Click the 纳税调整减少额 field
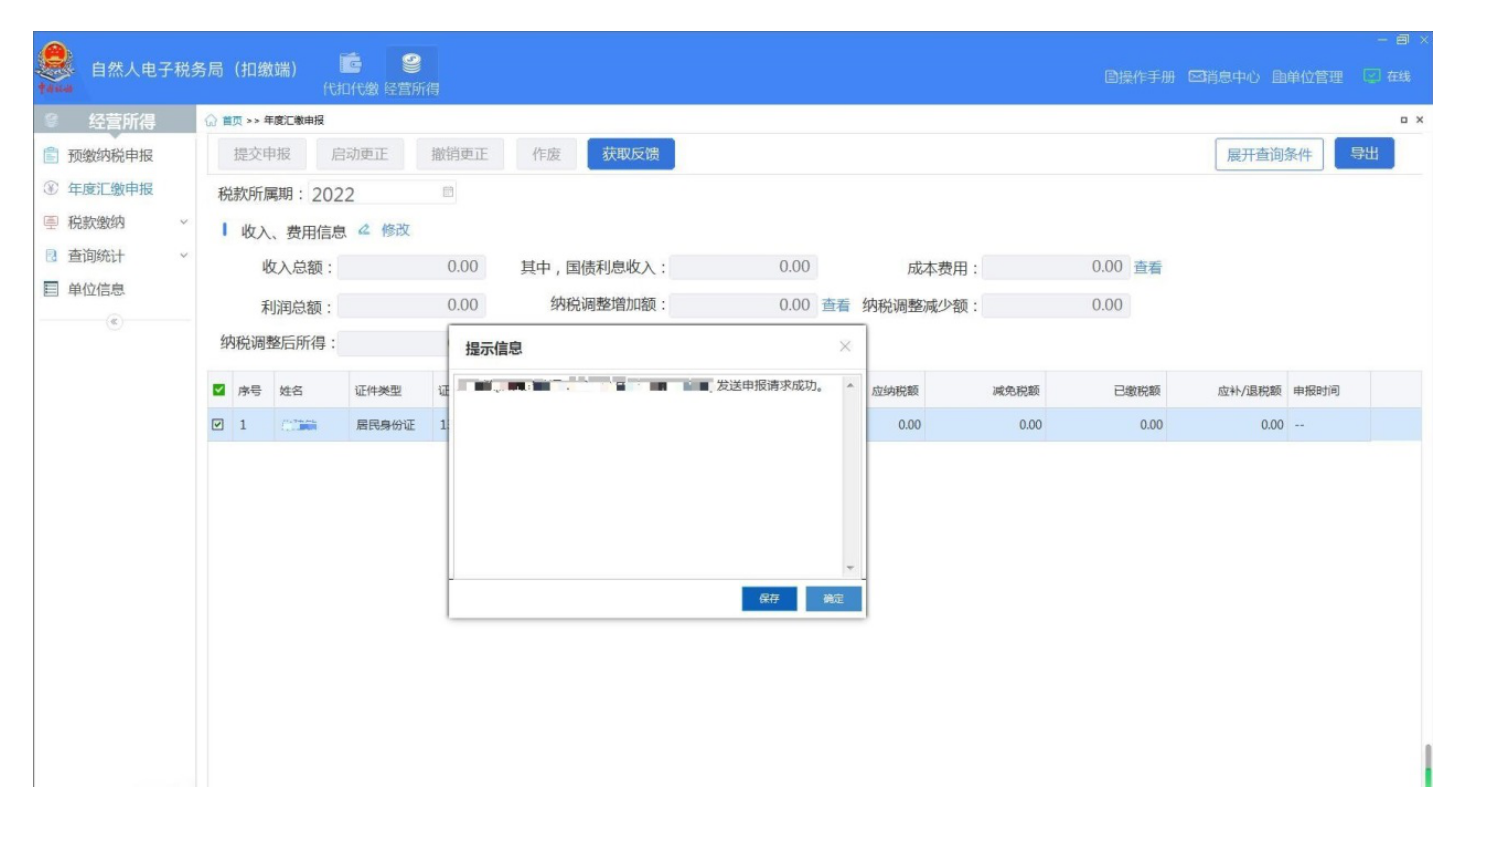Screen dimensions: 1490x866 point(1056,305)
